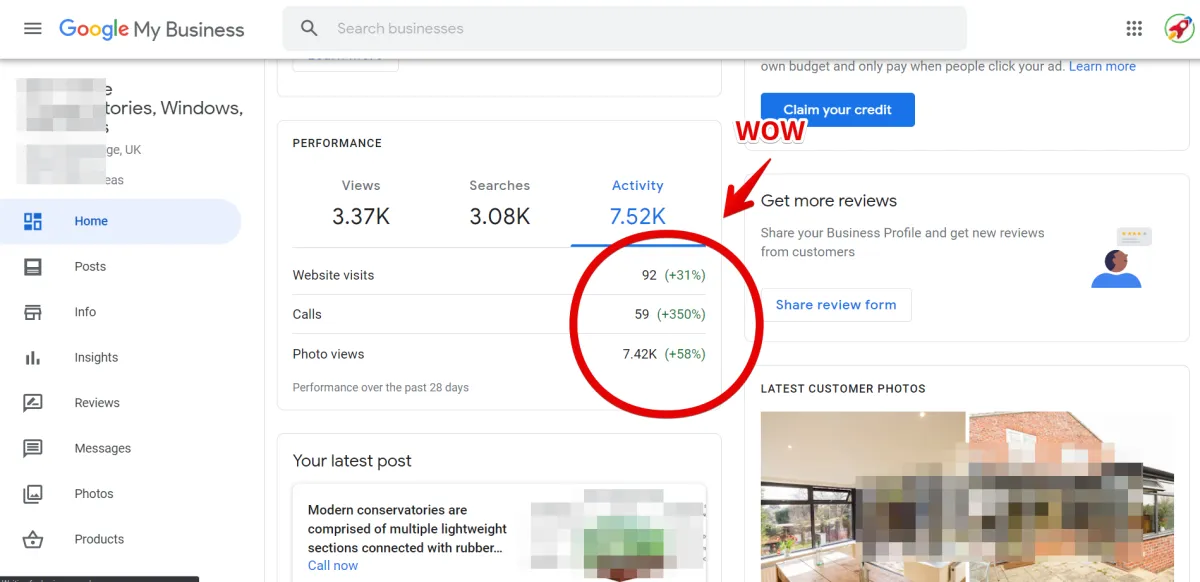Viewport: 1200px width, 582px height.
Task: Click the Call now link in post
Action: 333,566
